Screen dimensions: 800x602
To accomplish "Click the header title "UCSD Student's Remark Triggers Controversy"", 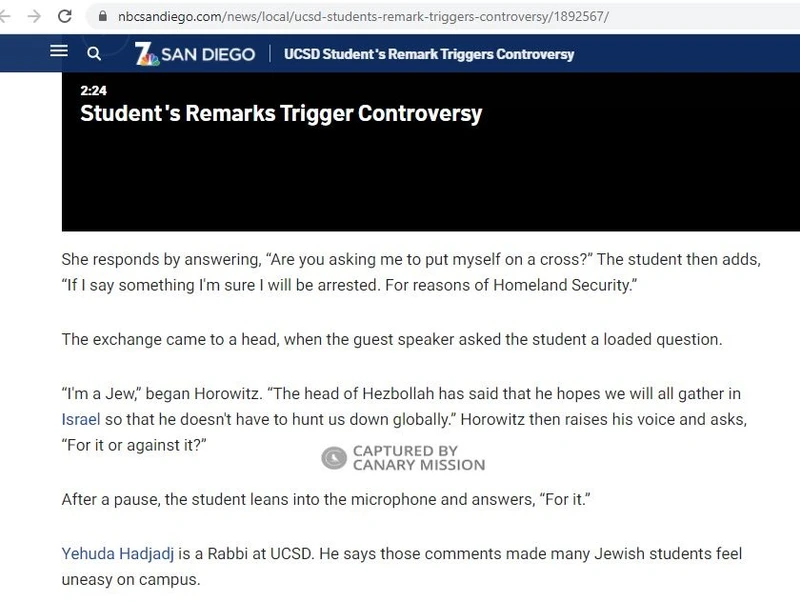I will [x=429, y=54].
